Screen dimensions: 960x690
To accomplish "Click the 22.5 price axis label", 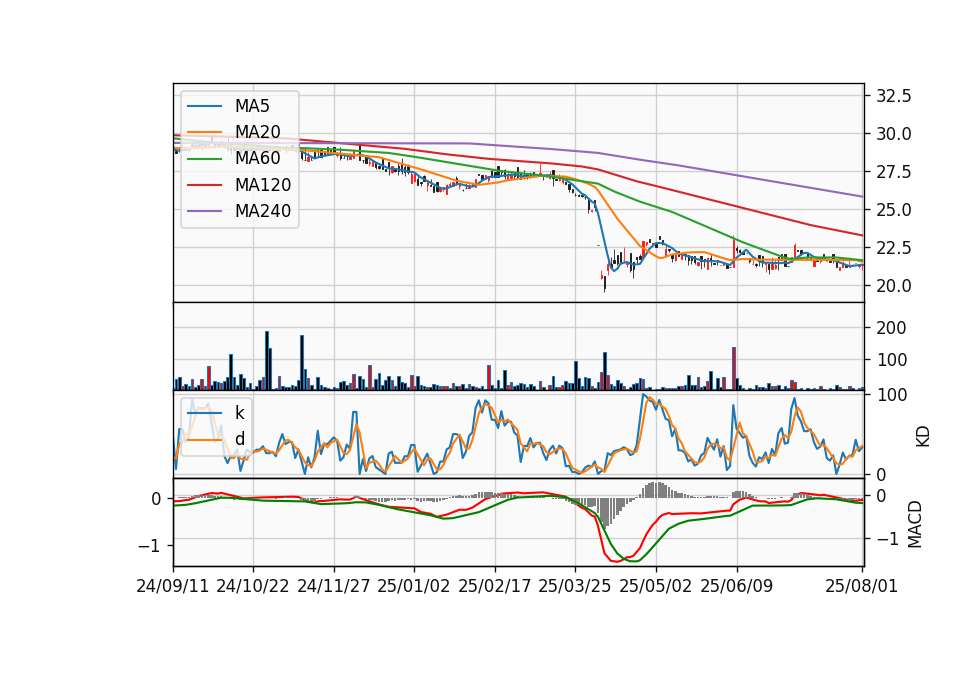I will click(894, 248).
